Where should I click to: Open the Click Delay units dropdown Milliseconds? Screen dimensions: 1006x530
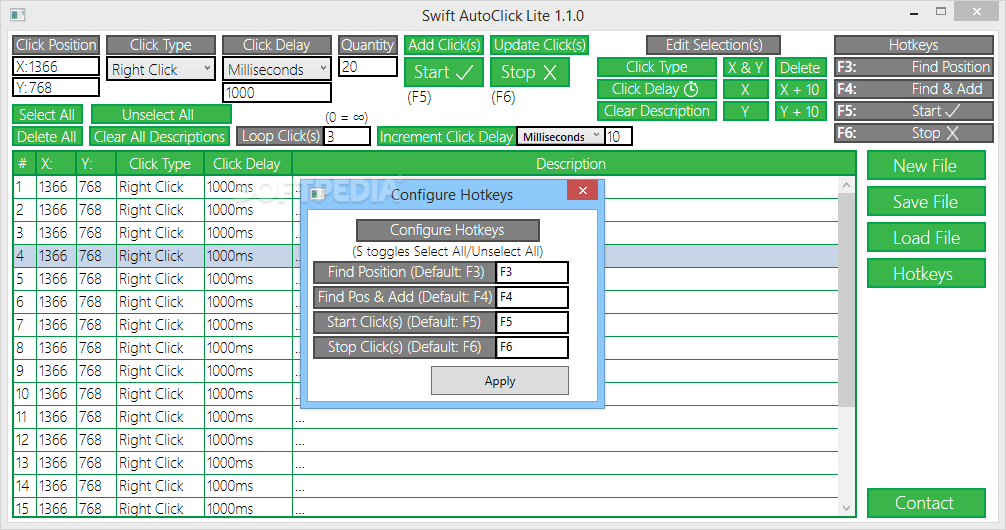pyautogui.click(x=277, y=69)
